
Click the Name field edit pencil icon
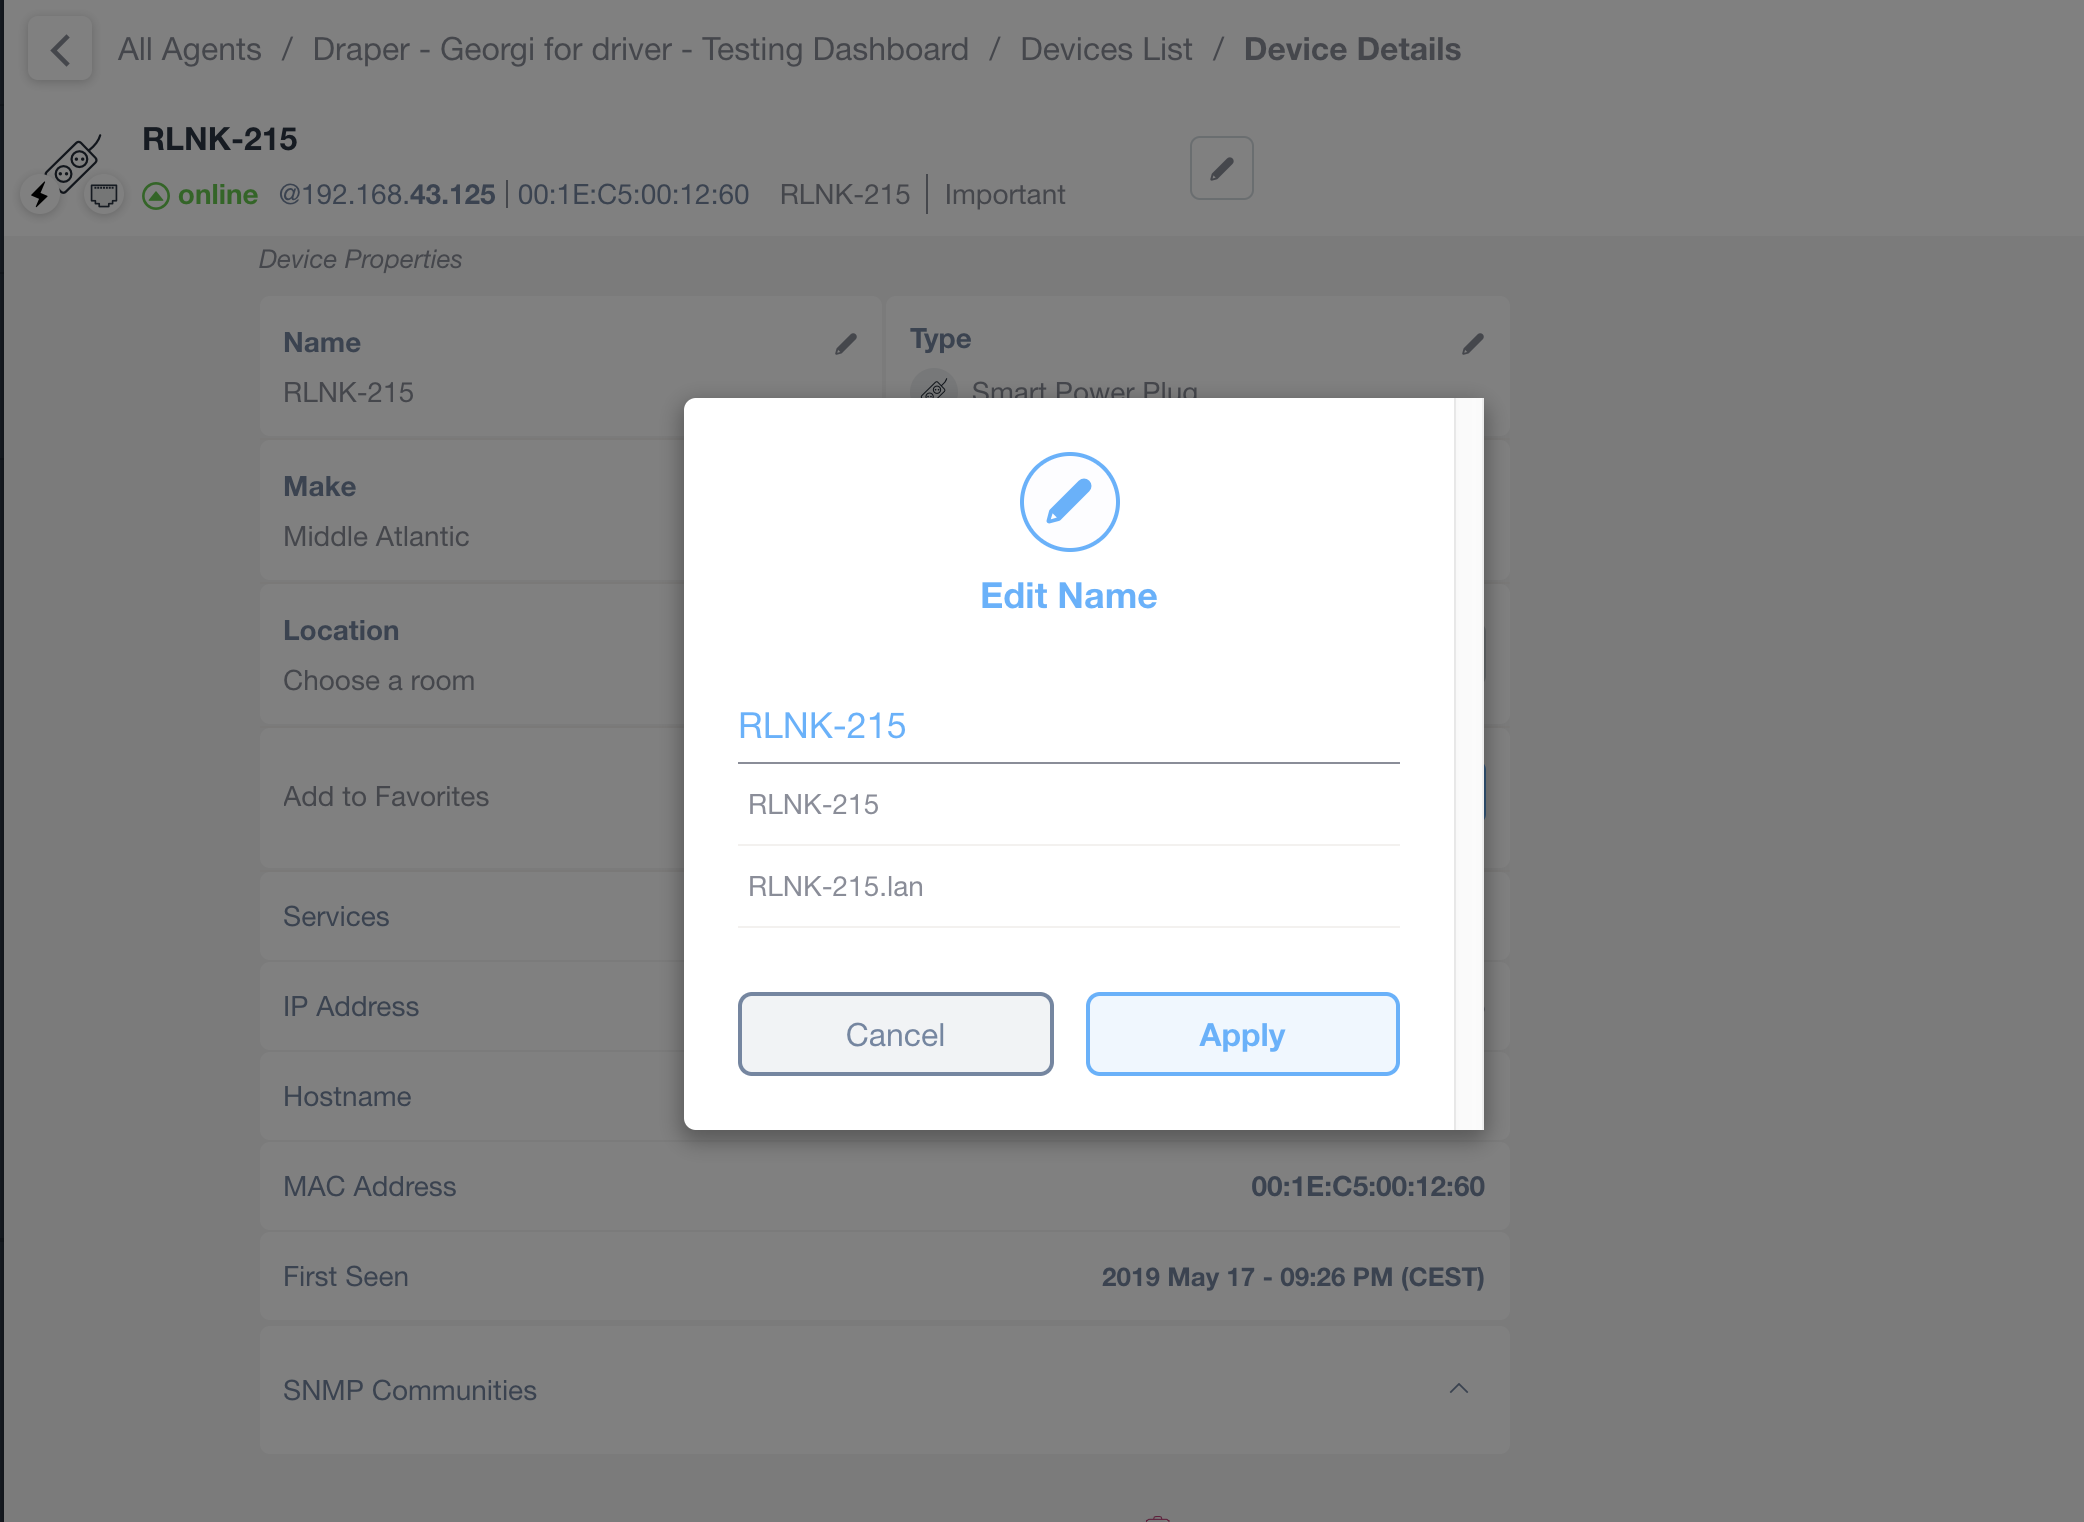point(845,343)
